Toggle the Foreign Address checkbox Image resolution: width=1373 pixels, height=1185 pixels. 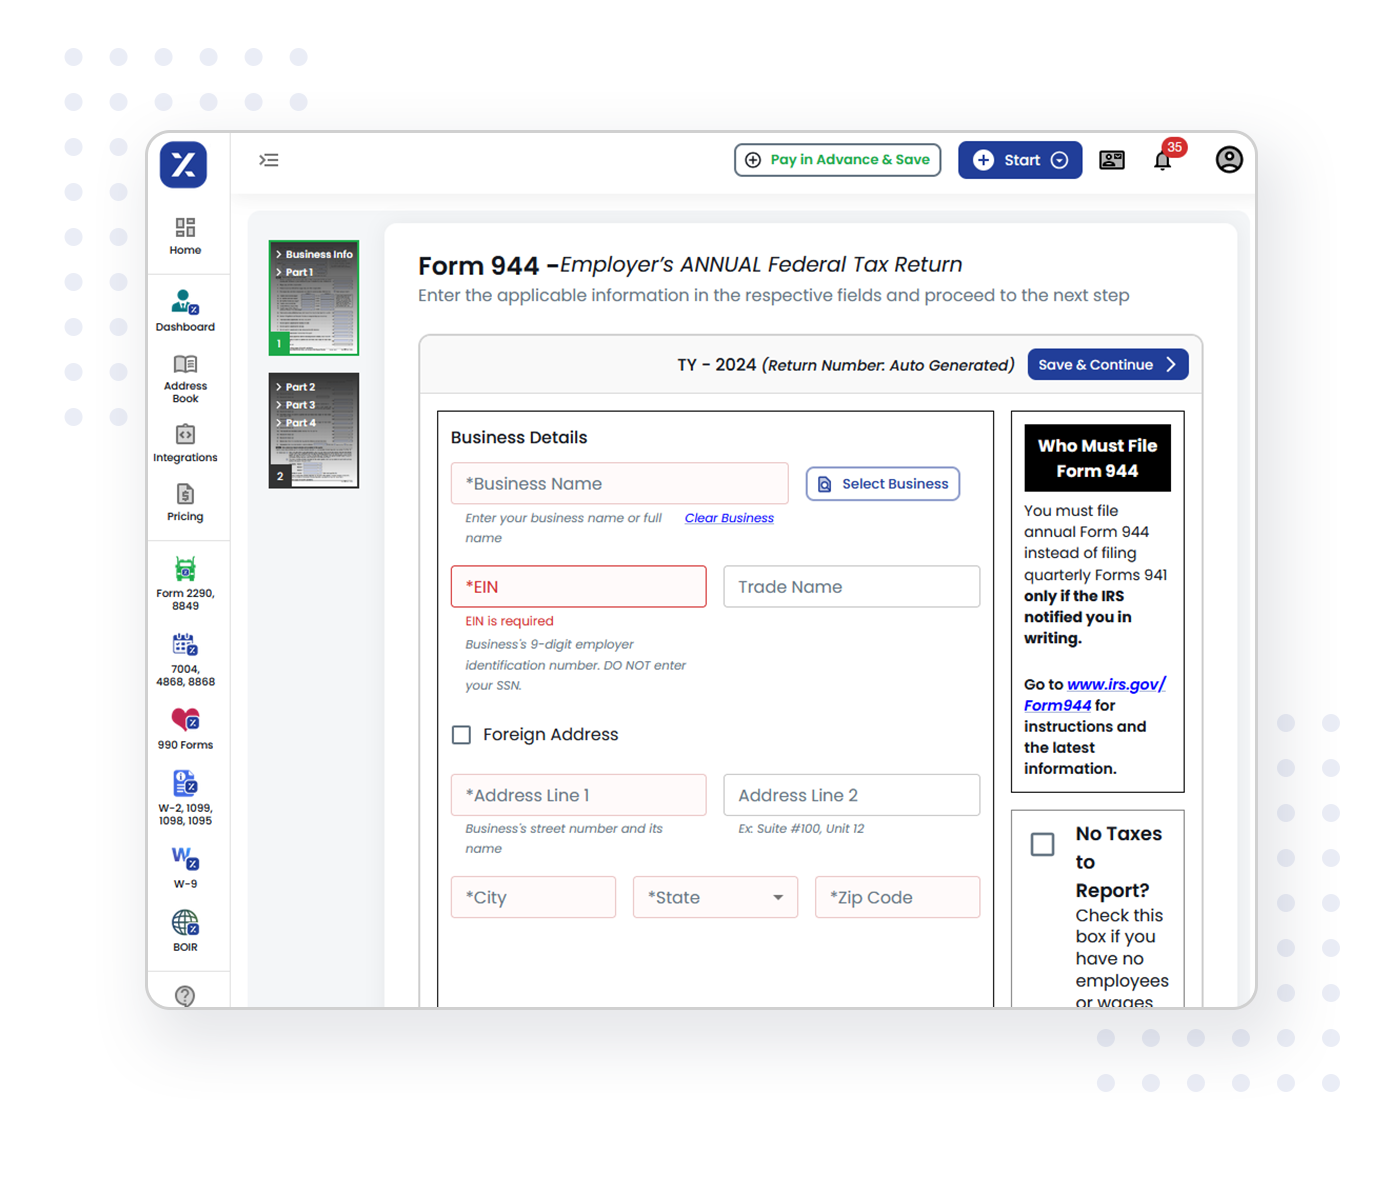click(x=461, y=734)
